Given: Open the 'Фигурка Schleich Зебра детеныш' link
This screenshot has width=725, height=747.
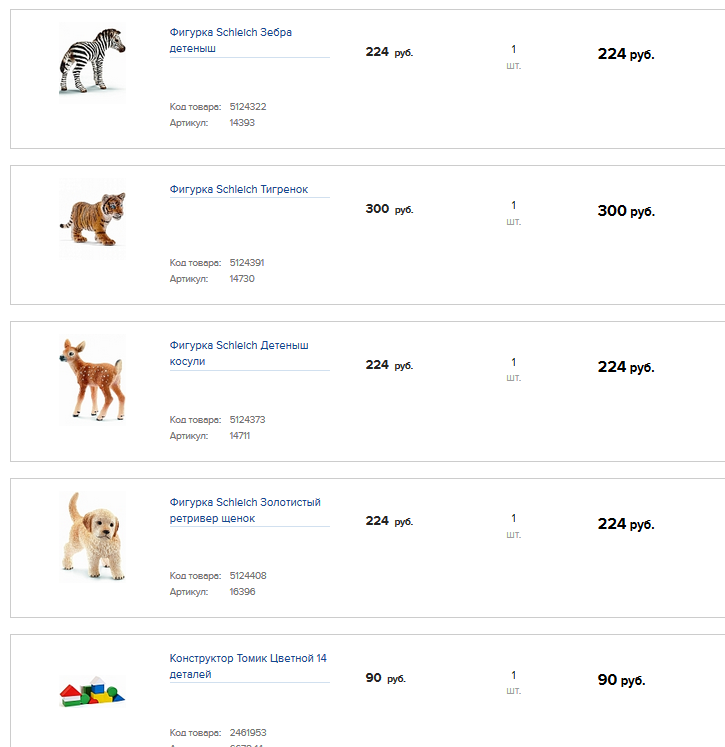Looking at the screenshot, I should [231, 40].
